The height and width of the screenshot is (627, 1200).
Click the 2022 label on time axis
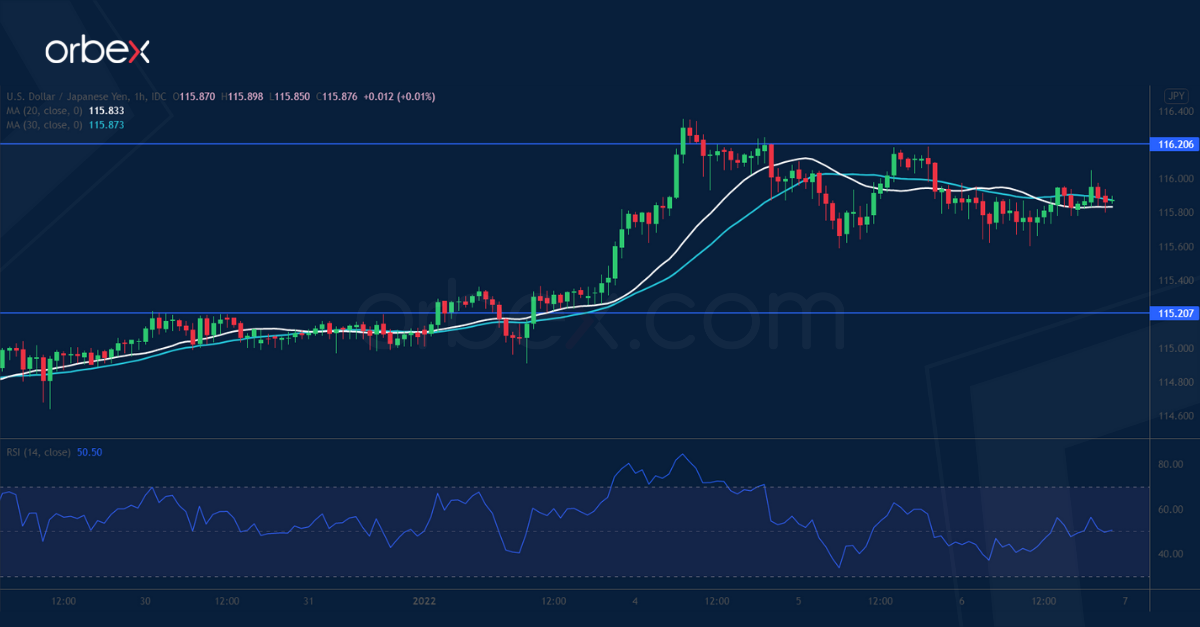pyautogui.click(x=425, y=601)
